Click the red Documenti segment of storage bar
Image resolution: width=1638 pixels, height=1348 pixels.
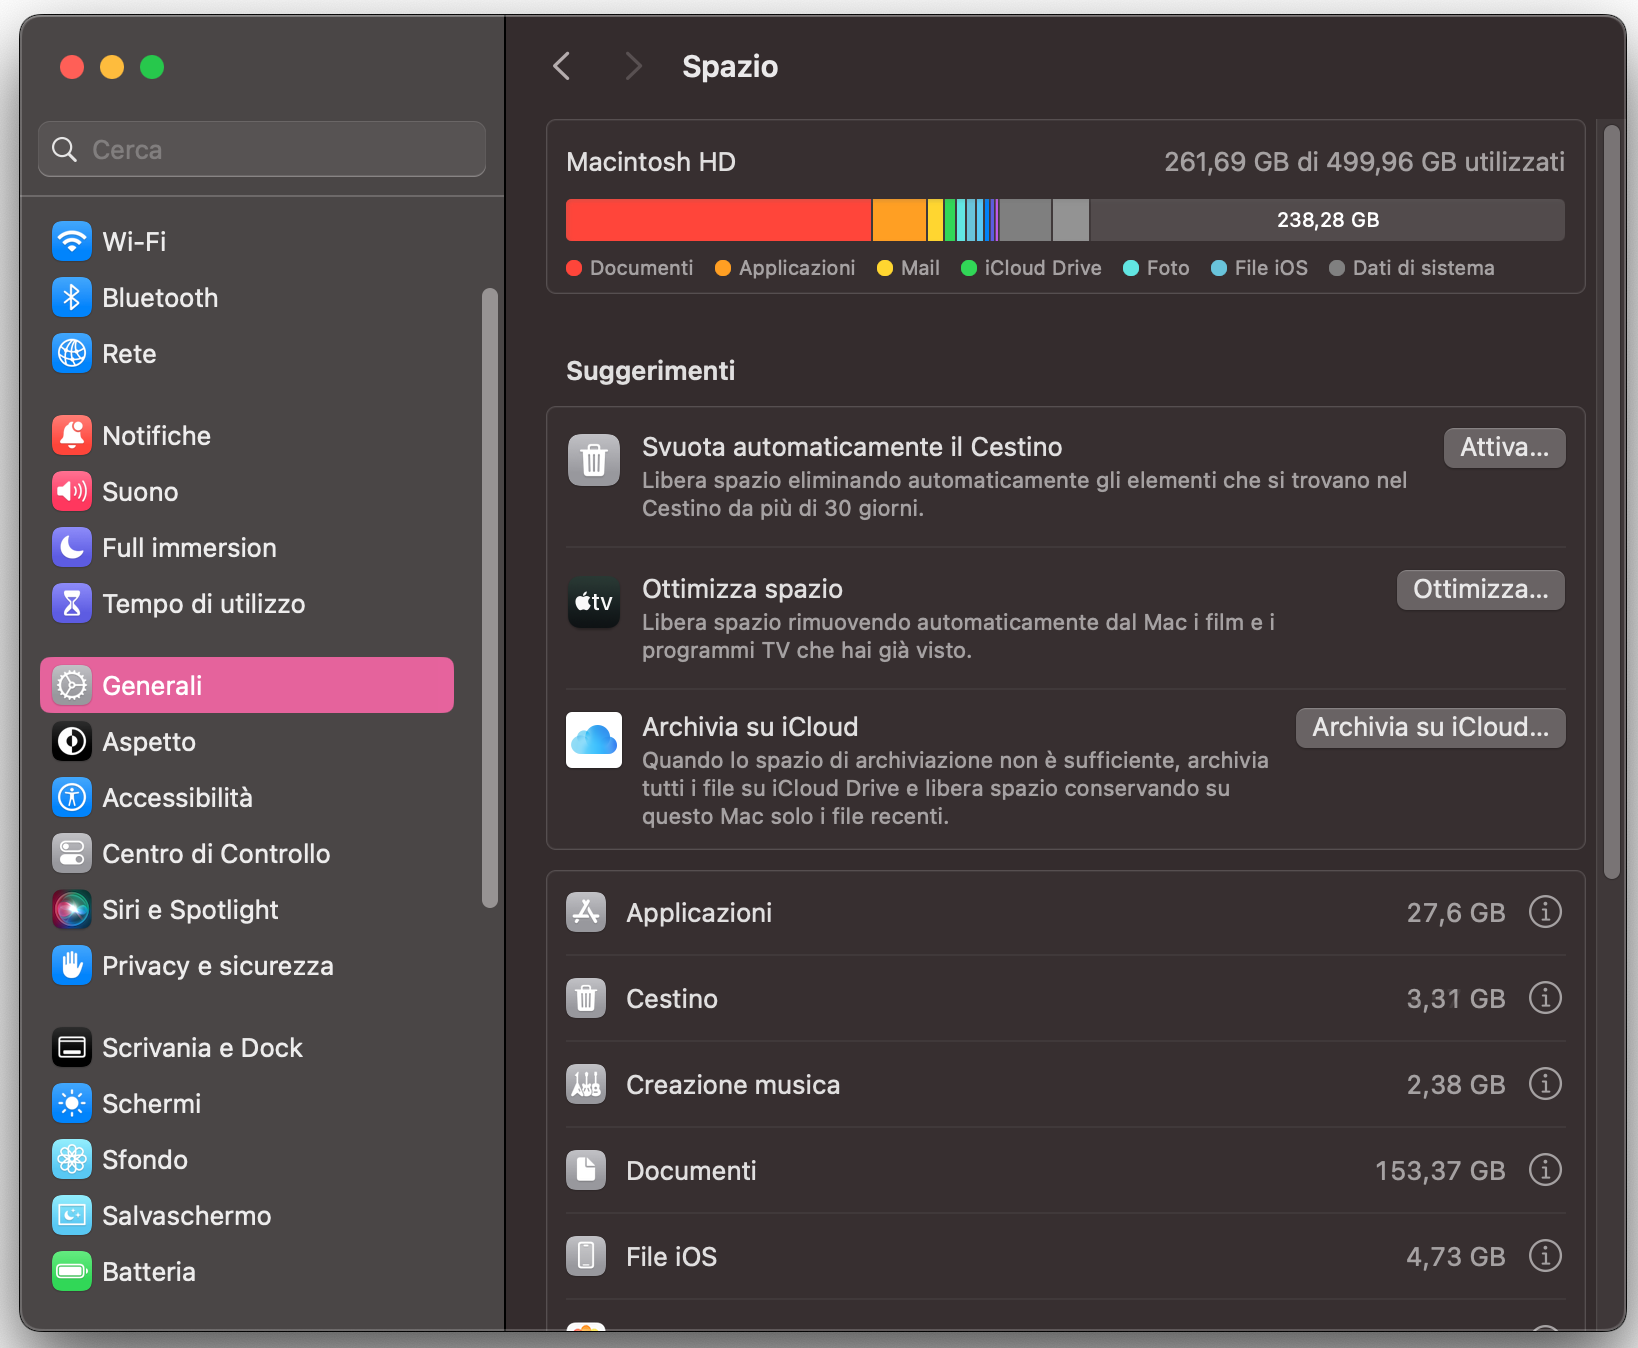tap(716, 219)
